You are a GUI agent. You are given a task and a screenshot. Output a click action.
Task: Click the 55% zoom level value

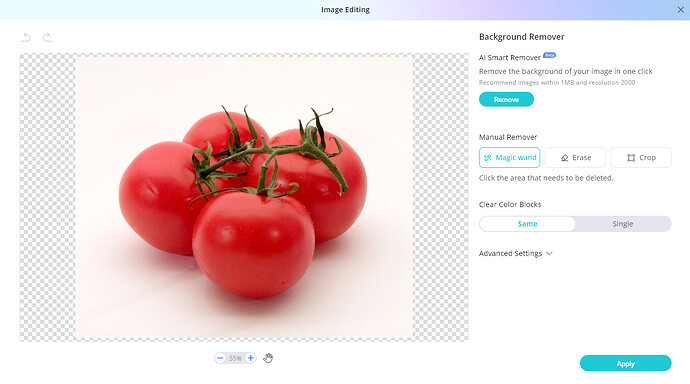click(235, 358)
